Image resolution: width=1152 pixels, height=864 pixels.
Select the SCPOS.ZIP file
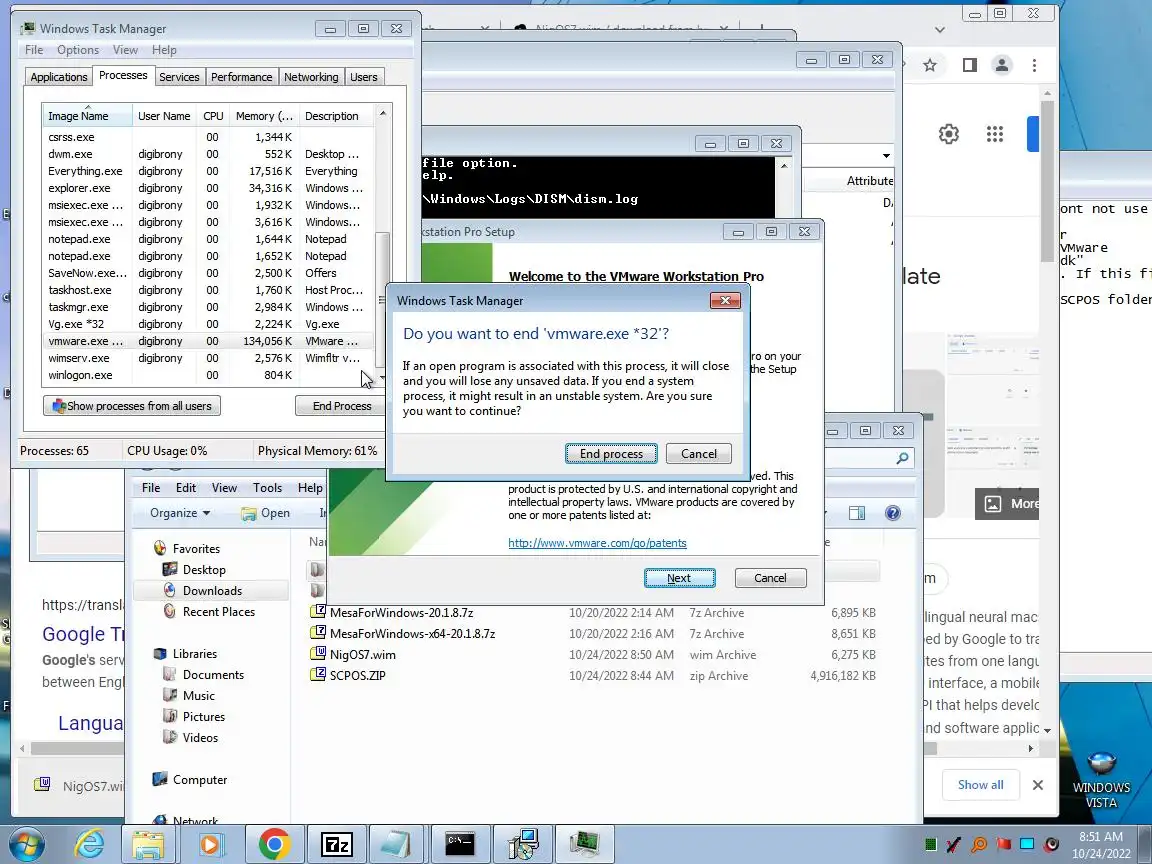(x=357, y=675)
